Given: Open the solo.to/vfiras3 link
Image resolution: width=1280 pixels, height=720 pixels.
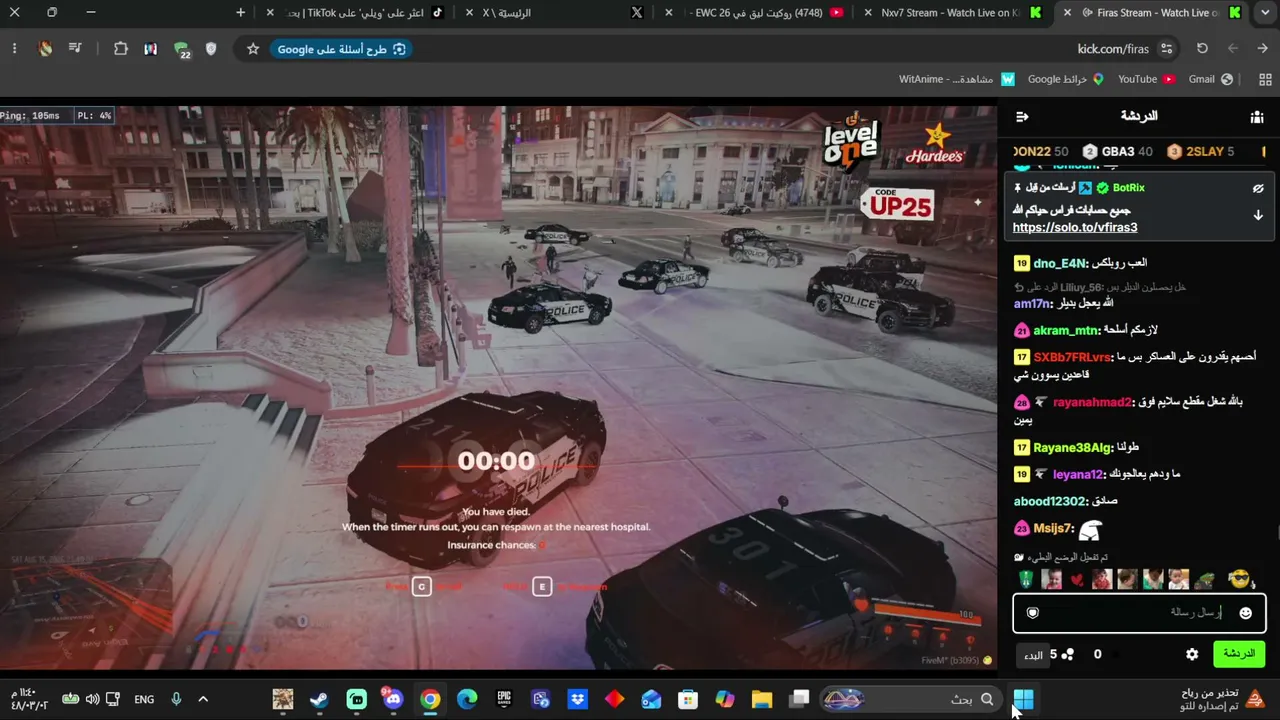Looking at the screenshot, I should pos(1074,227).
